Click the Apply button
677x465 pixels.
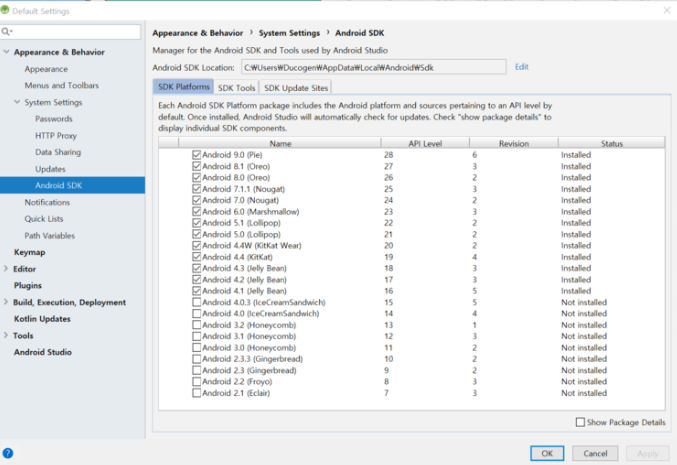pyautogui.click(x=648, y=453)
